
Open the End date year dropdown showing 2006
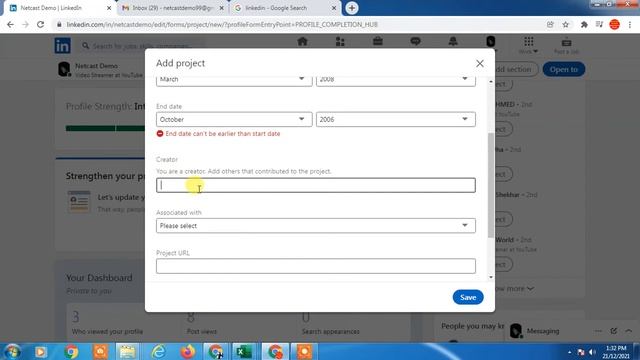(x=396, y=119)
